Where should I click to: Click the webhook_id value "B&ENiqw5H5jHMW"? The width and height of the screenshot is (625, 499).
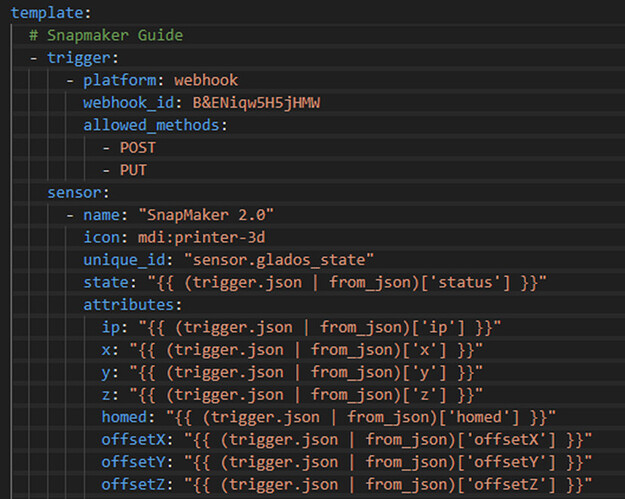click(x=250, y=102)
